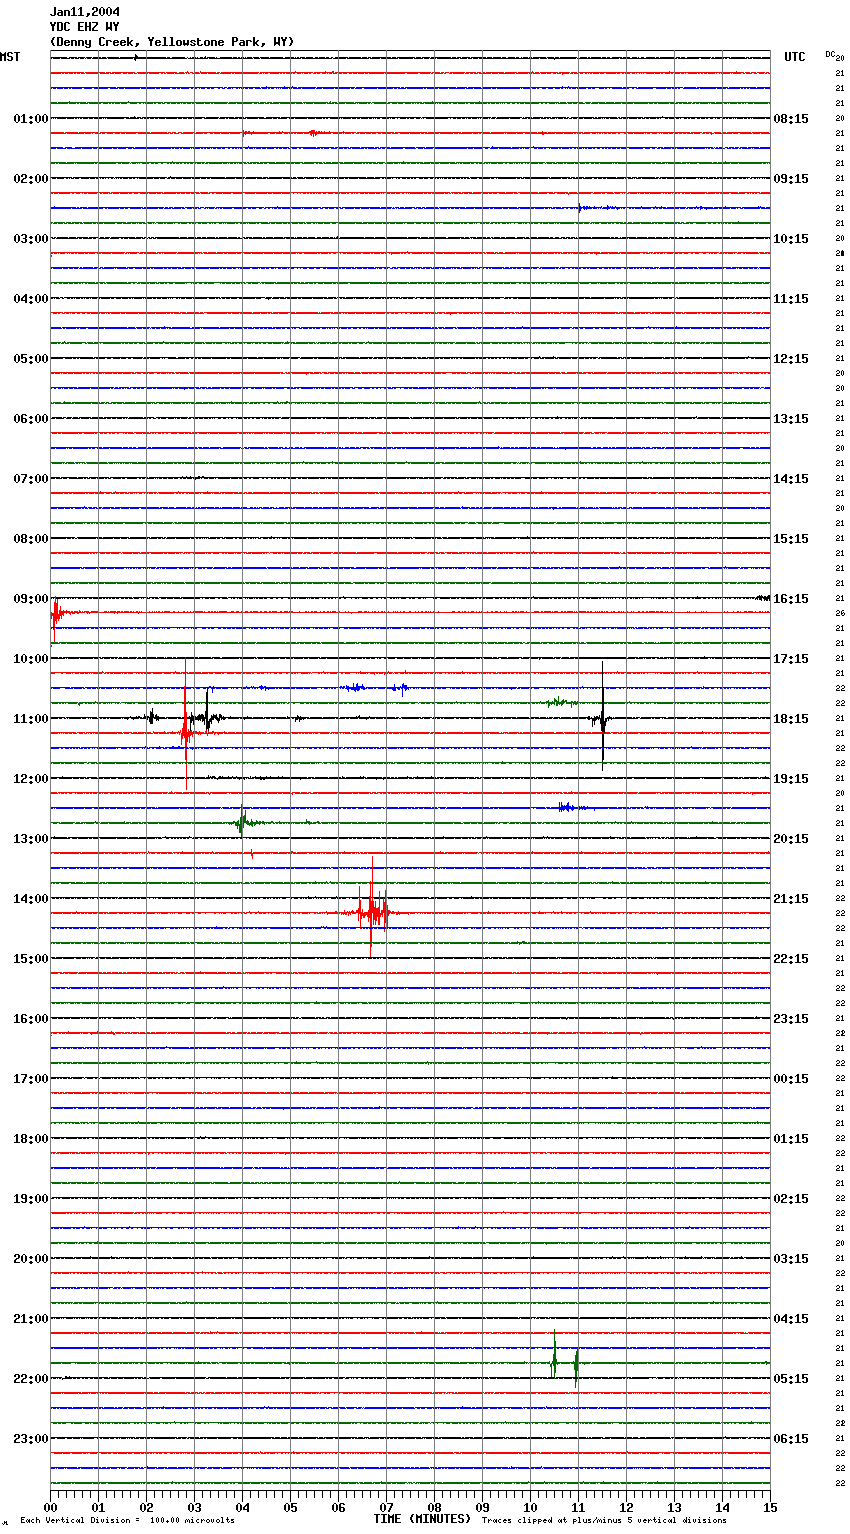Click the 07:00 MST time label

tap(31, 479)
